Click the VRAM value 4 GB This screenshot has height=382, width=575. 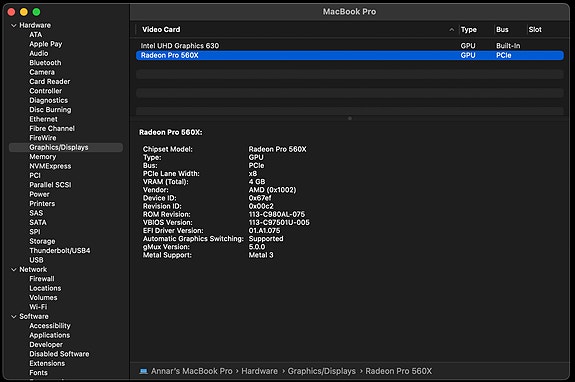point(257,181)
